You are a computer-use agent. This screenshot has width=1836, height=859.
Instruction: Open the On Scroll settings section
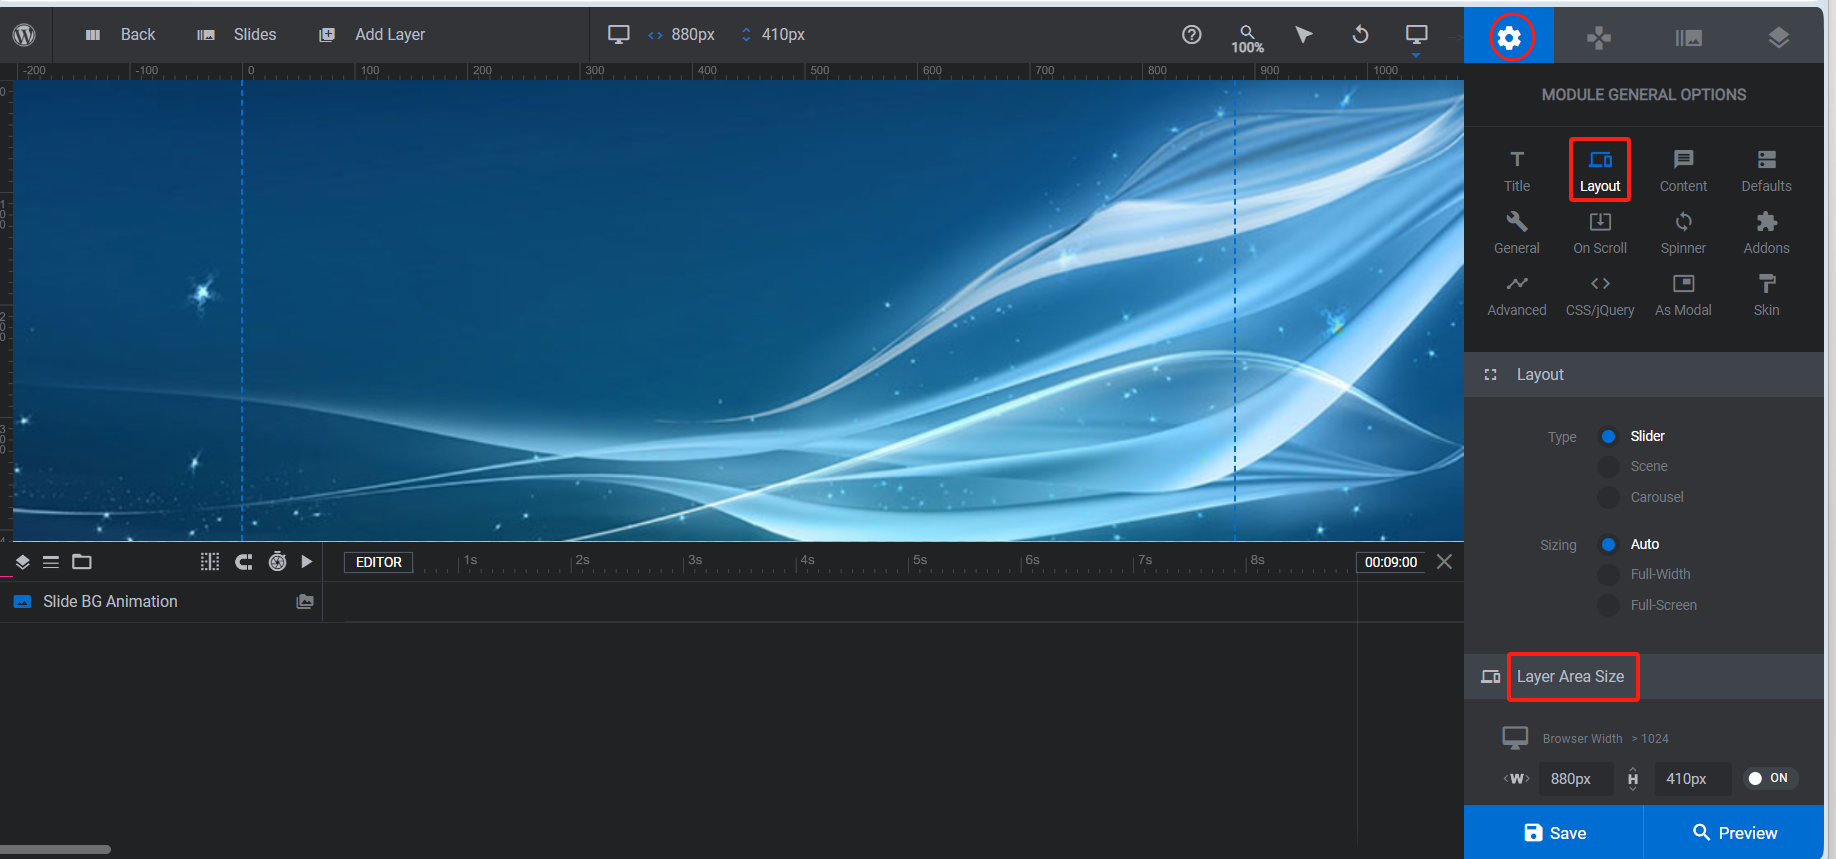click(x=1600, y=233)
